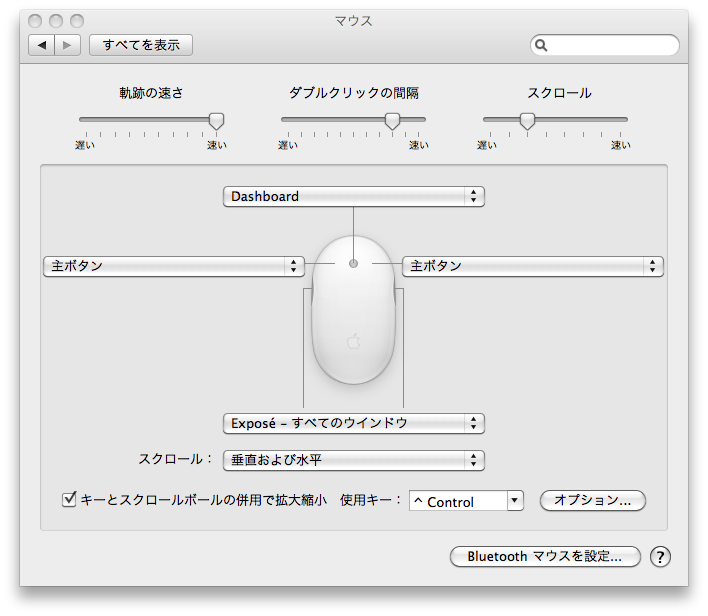The height and width of the screenshot is (616, 708).
Task: Click the red close window button
Action: 37,20
